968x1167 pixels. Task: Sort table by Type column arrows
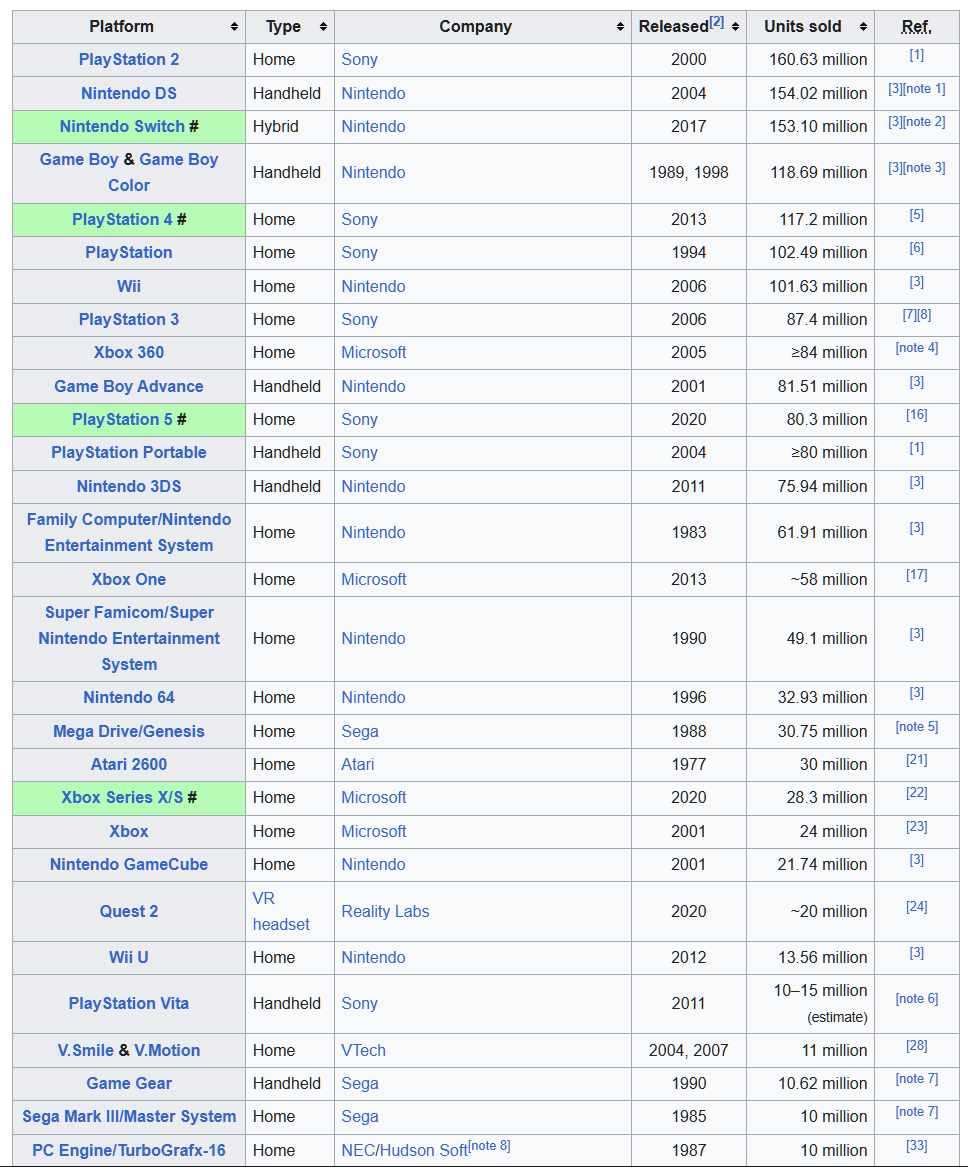click(x=323, y=27)
